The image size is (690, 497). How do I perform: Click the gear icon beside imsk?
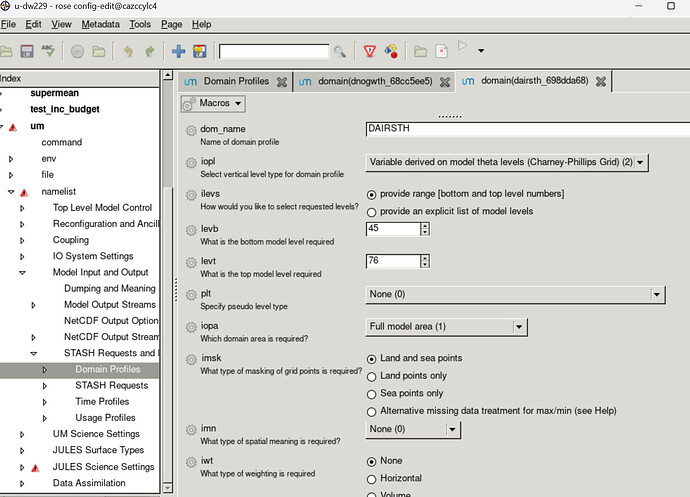191,359
